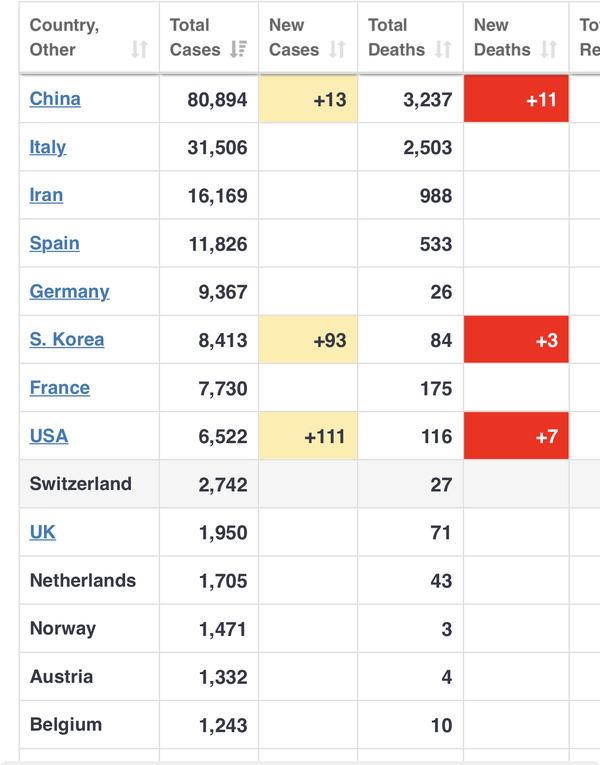Click the sort arrows beside New Deaths

548,50
